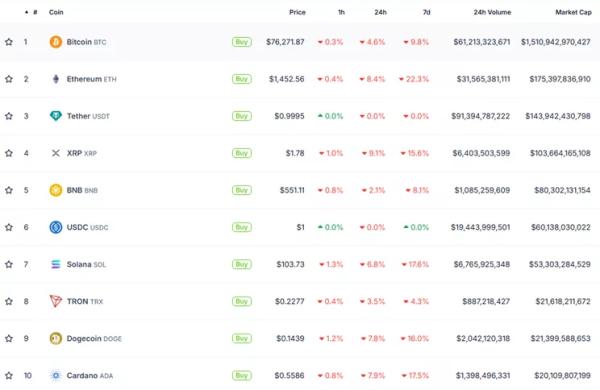Click the Dogecoin coin icon
Viewport: 600px width, 390px height.
[56, 338]
